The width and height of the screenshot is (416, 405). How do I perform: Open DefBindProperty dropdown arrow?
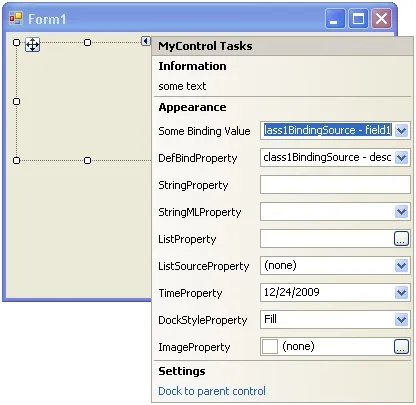pyautogui.click(x=401, y=157)
